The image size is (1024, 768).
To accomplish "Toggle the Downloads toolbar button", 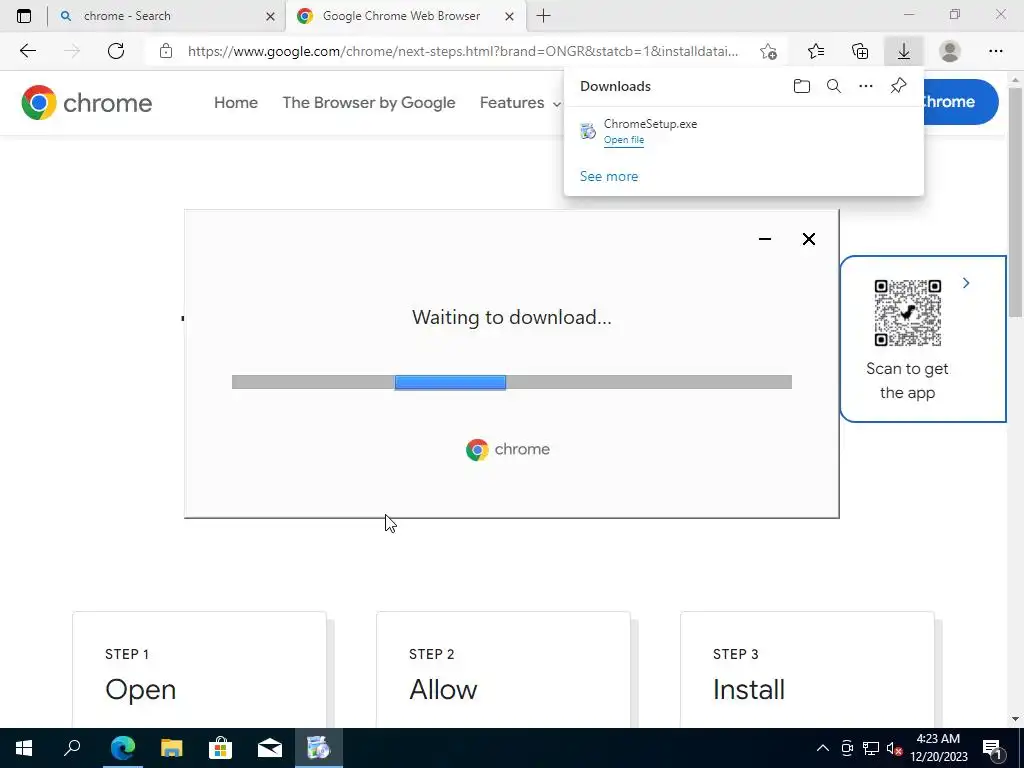I will (x=904, y=51).
